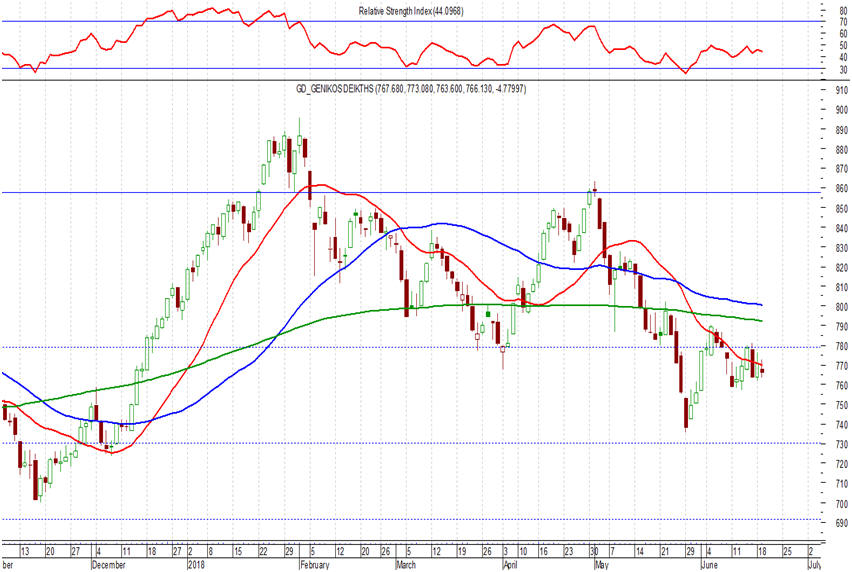Click the 850 price axis label
This screenshot has height=572, width=852.
[842, 209]
